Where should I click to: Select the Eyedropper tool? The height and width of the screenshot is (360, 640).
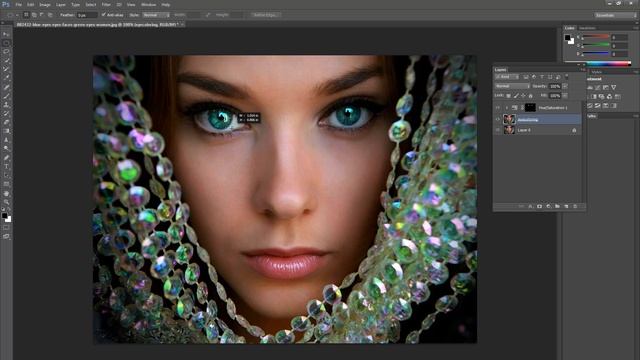click(6, 78)
